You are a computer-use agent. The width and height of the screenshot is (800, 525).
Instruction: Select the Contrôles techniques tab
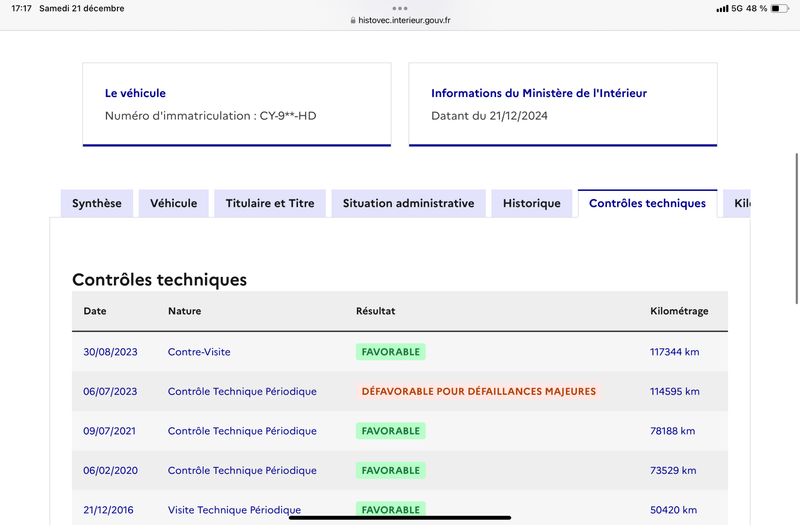[647, 203]
